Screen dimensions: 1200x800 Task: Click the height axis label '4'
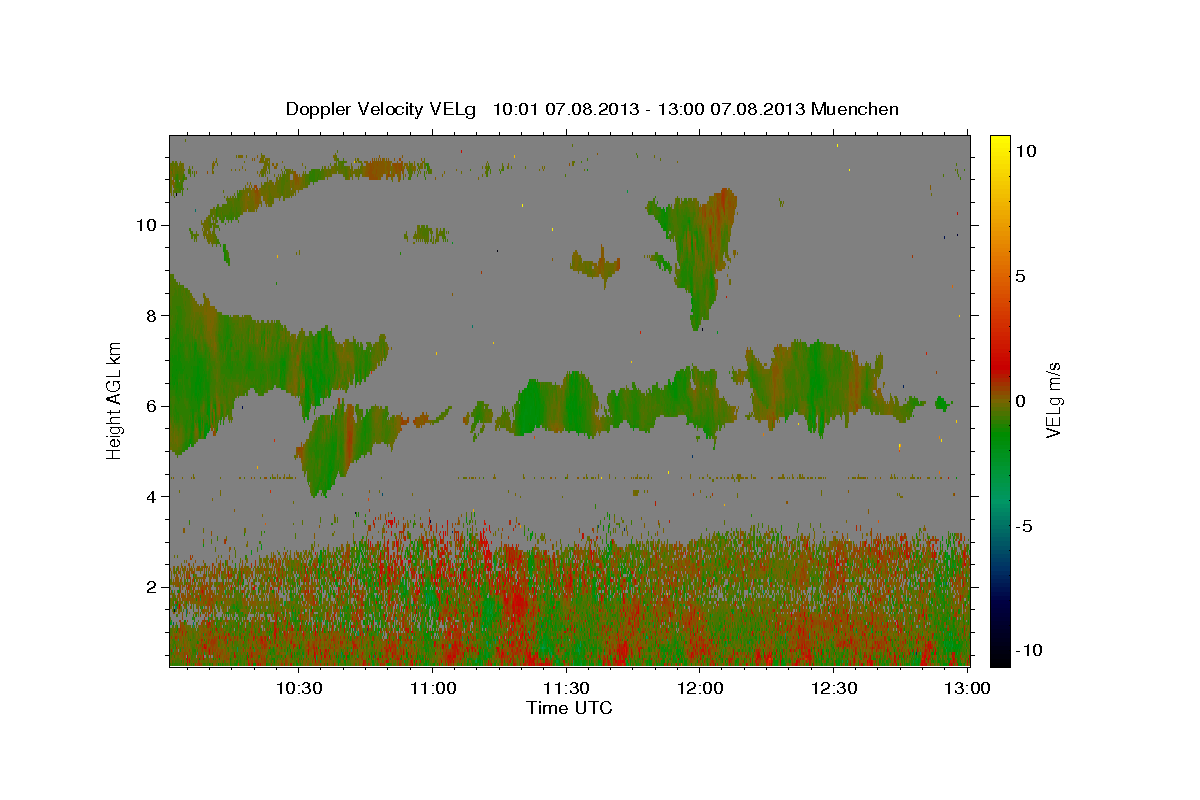150,497
